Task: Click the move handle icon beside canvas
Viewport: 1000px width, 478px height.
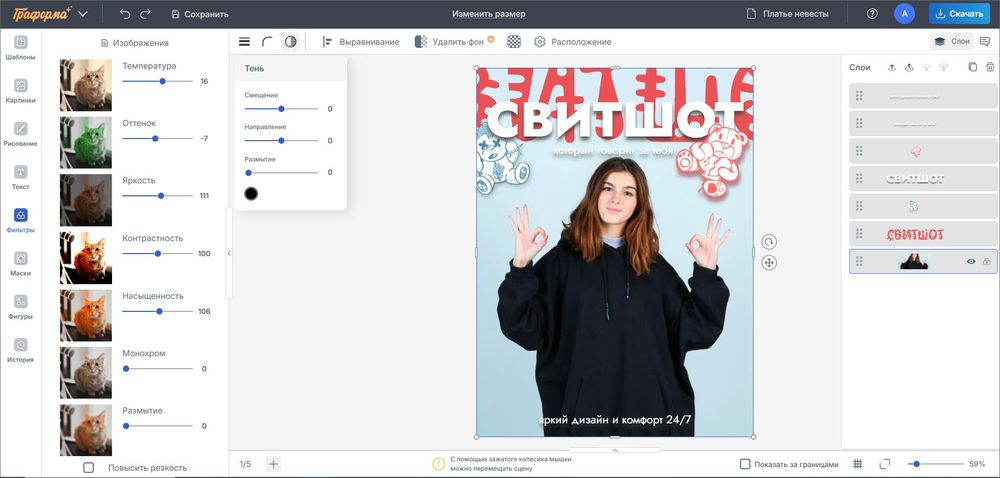Action: [x=769, y=263]
